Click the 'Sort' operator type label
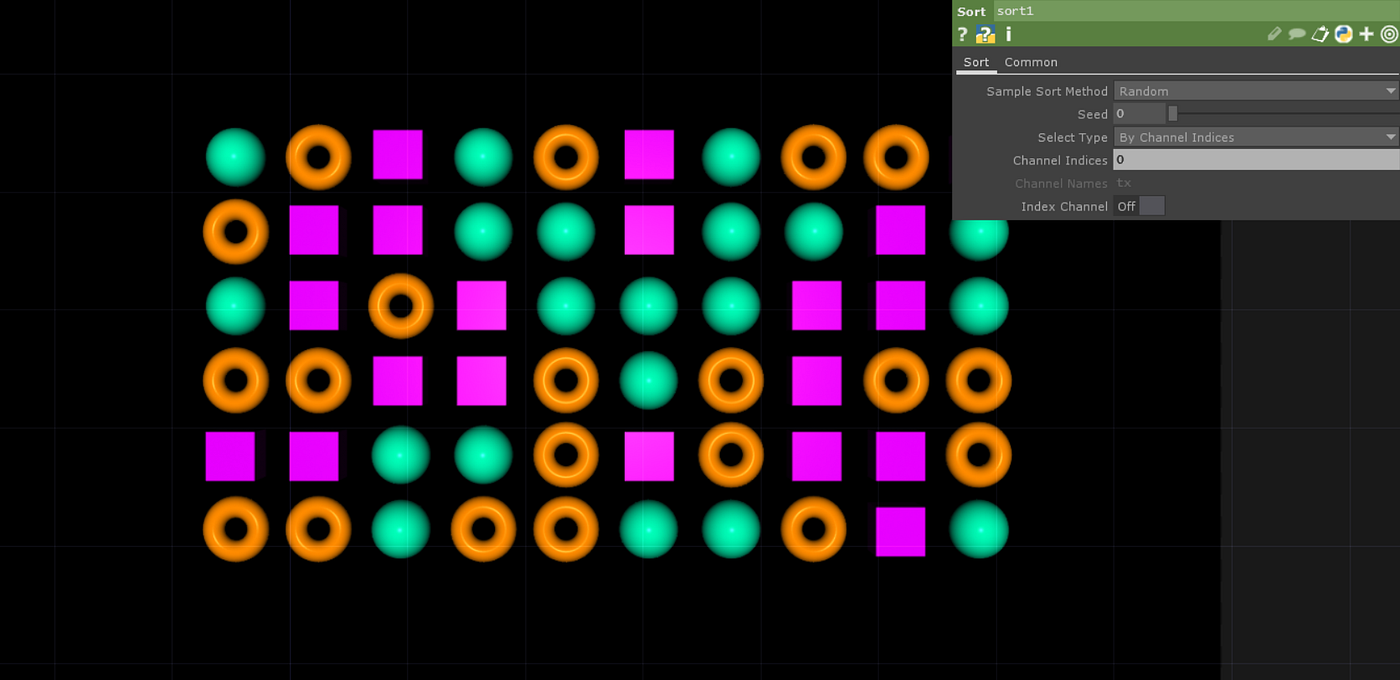 971,11
